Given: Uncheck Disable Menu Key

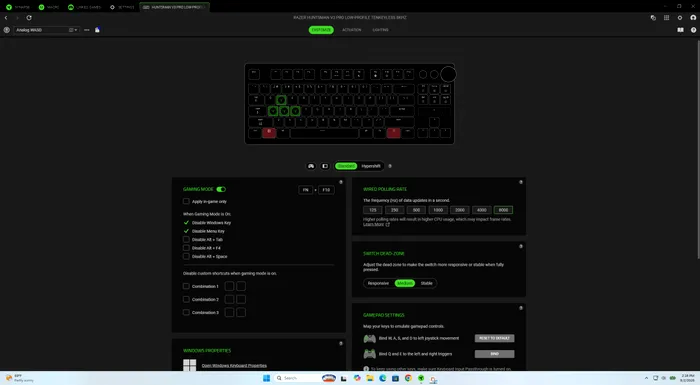Looking at the screenshot, I should click(x=186, y=231).
